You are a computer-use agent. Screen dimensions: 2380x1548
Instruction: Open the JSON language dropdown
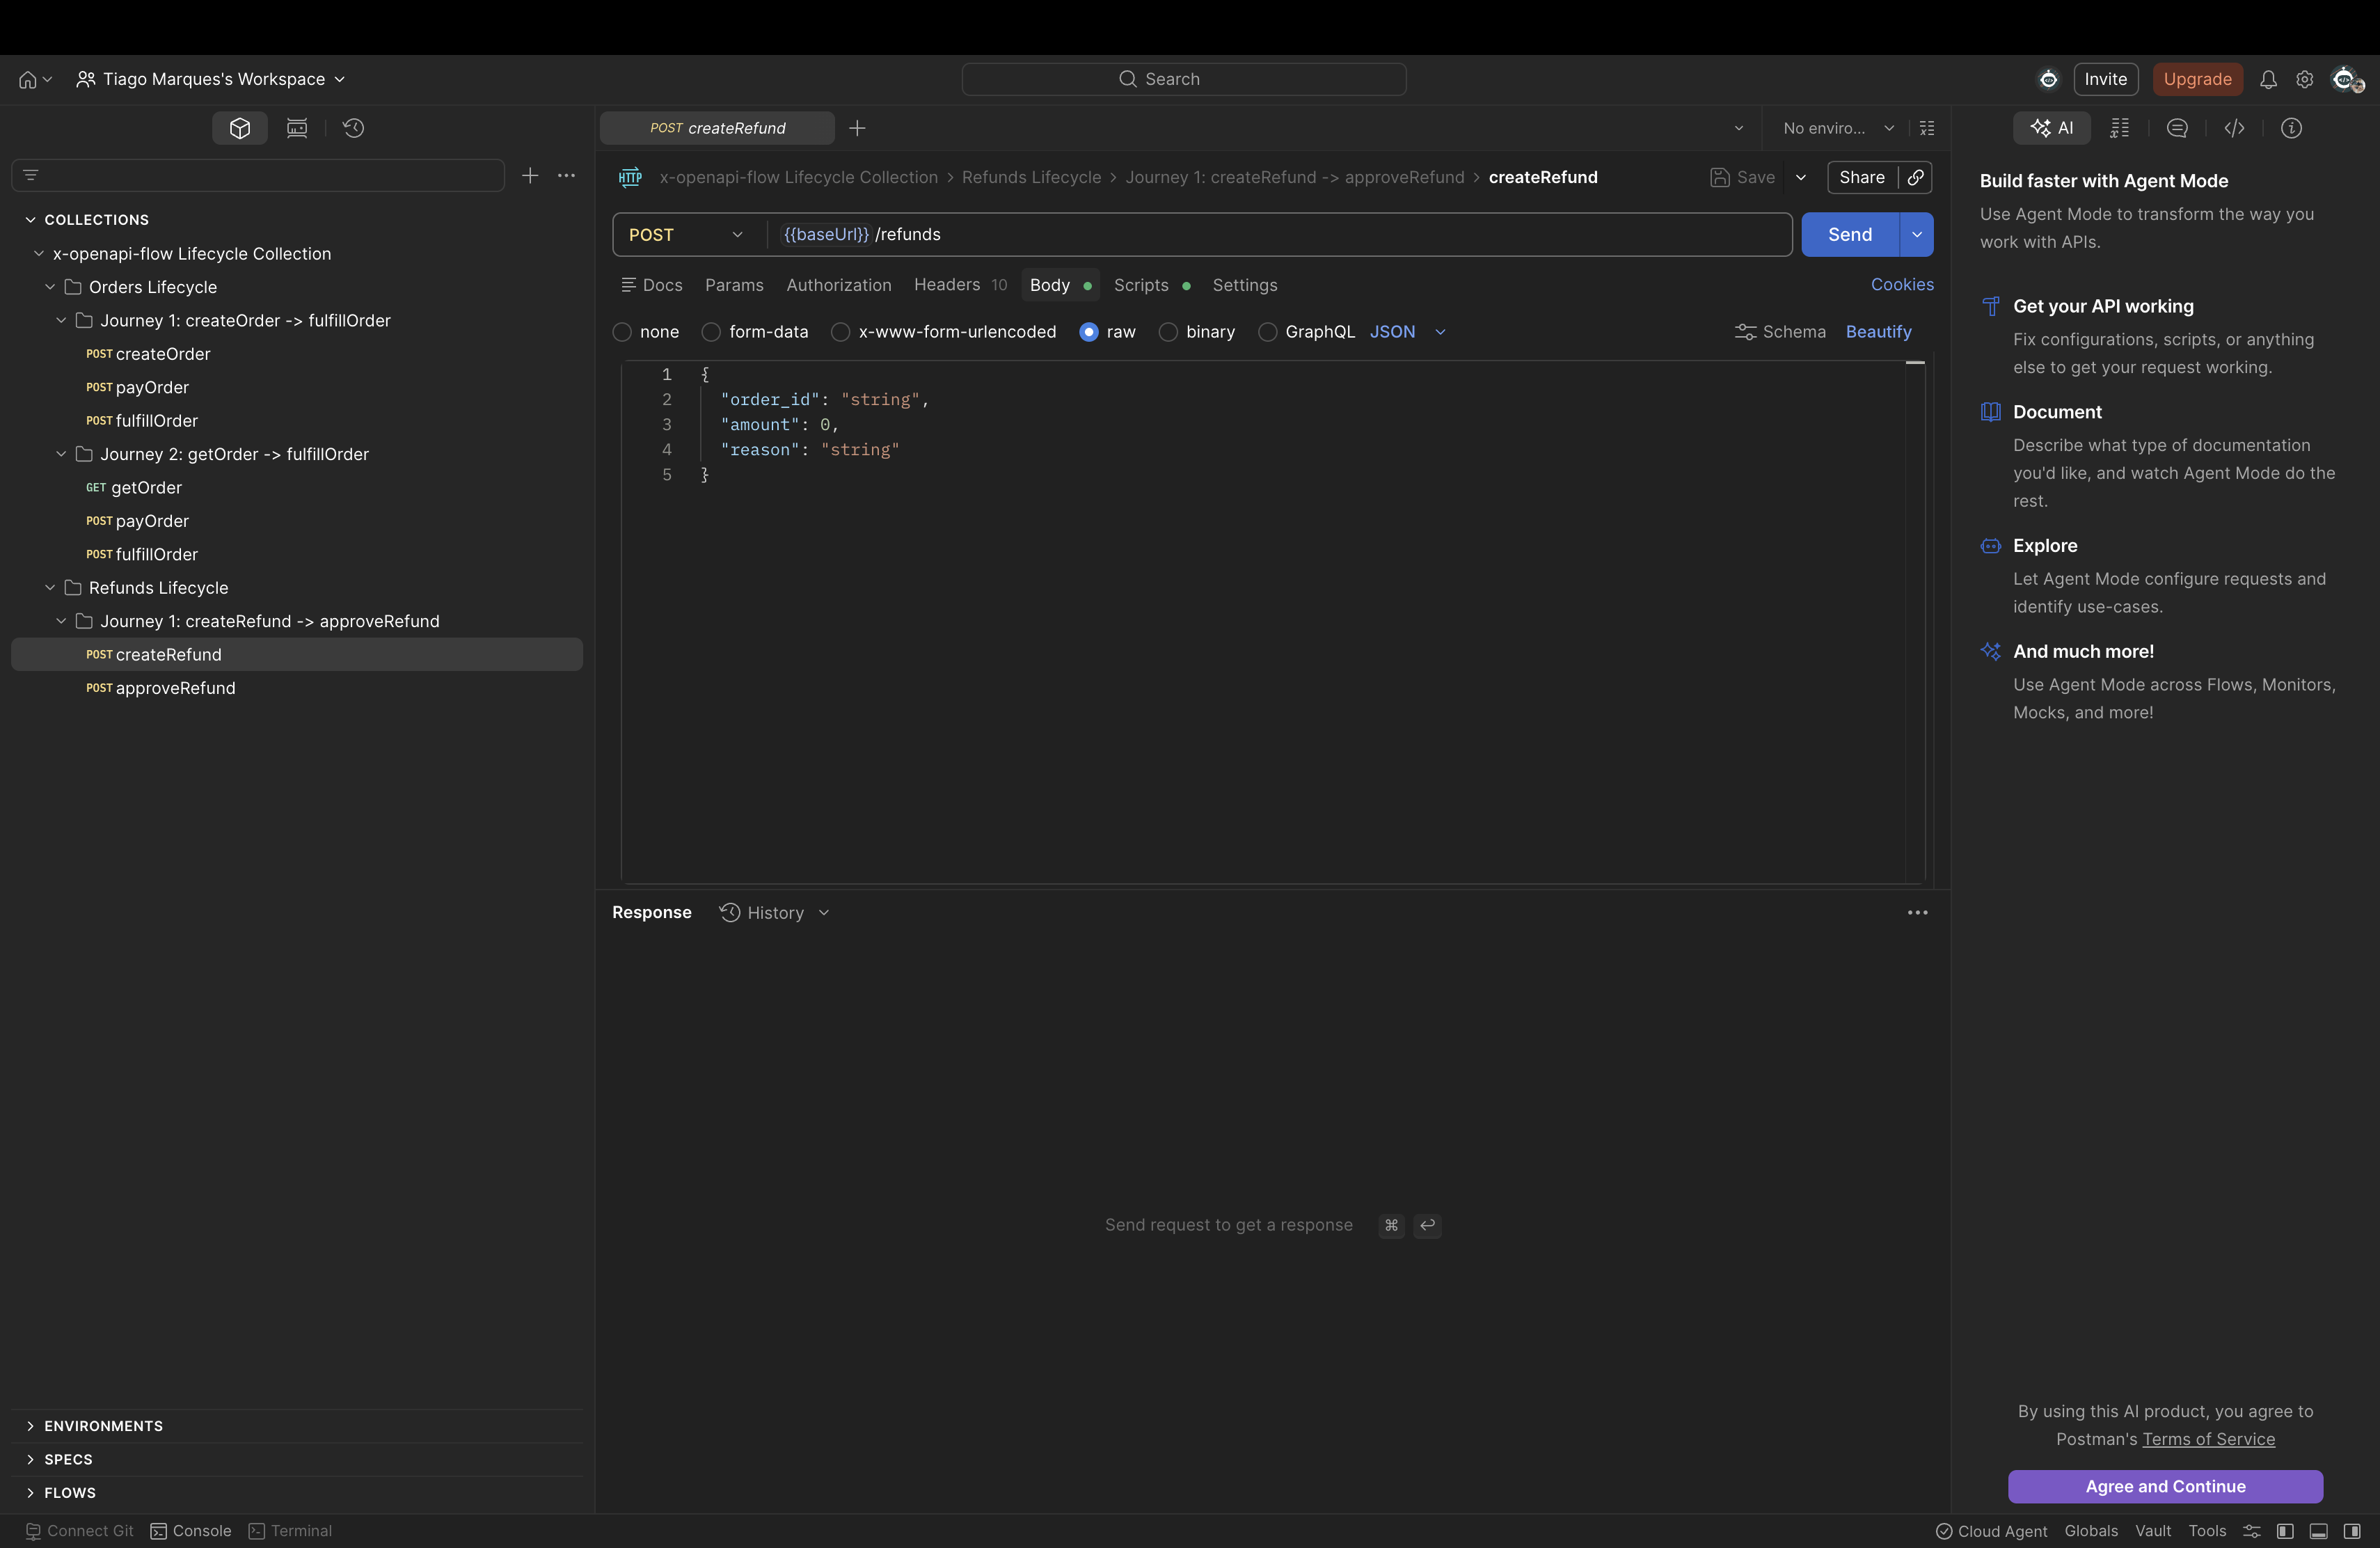(x=1410, y=332)
